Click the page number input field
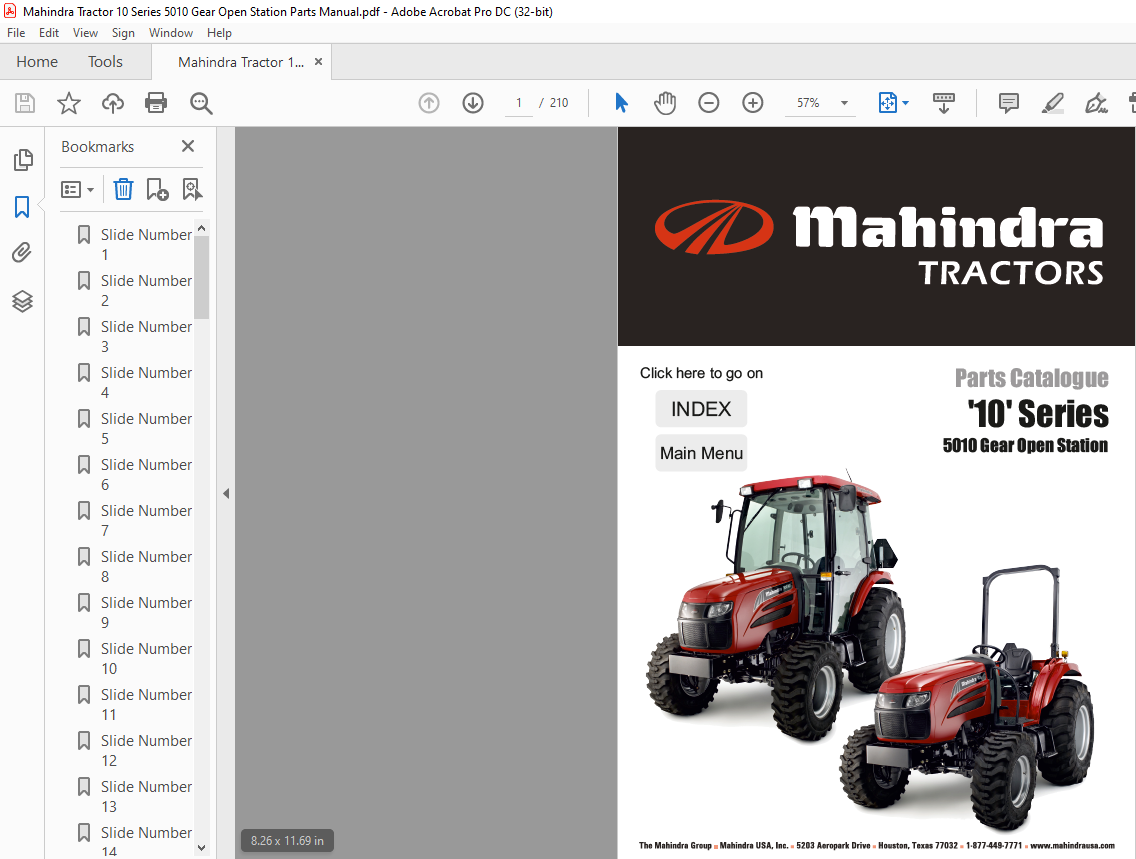1136x859 pixels. click(x=519, y=103)
